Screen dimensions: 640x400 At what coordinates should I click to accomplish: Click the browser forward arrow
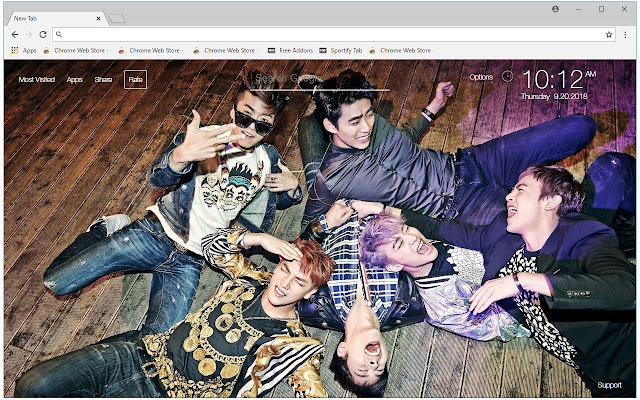[29, 35]
